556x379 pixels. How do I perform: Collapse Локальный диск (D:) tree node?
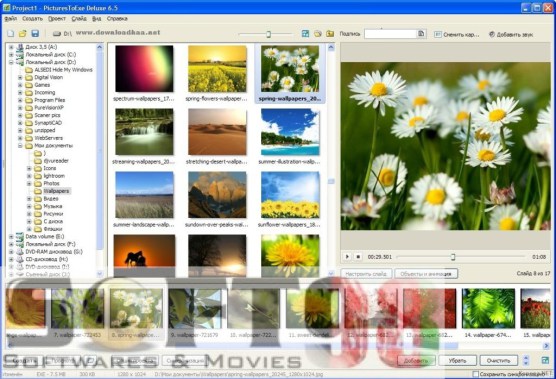11,62
